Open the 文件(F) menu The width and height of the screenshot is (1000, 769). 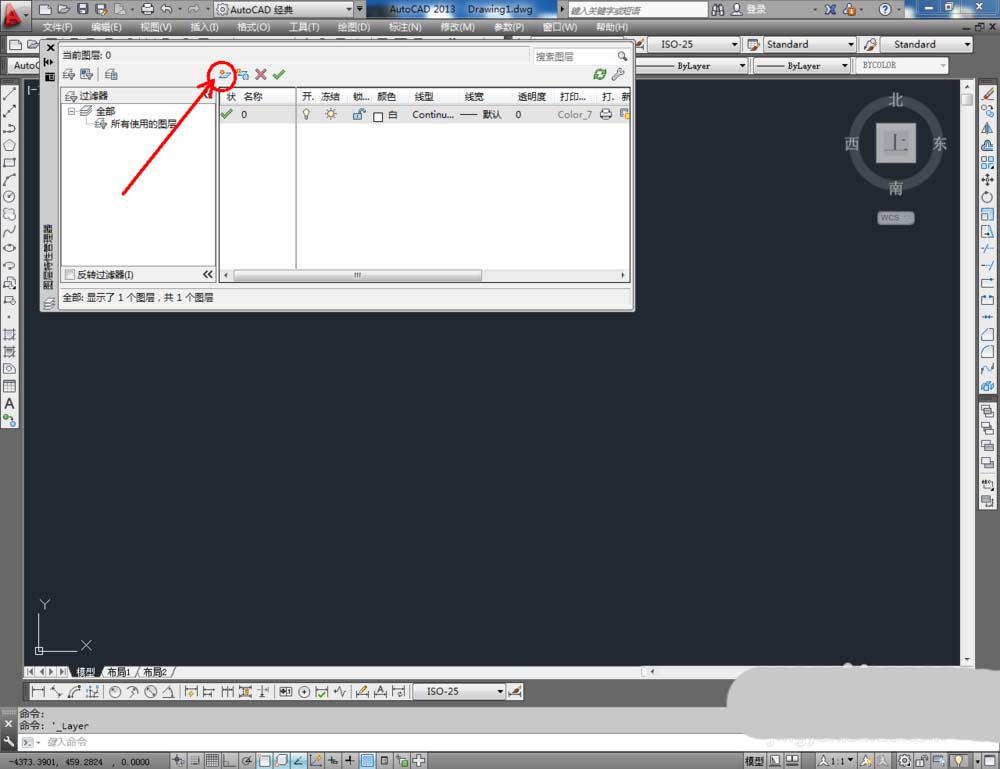pos(57,27)
